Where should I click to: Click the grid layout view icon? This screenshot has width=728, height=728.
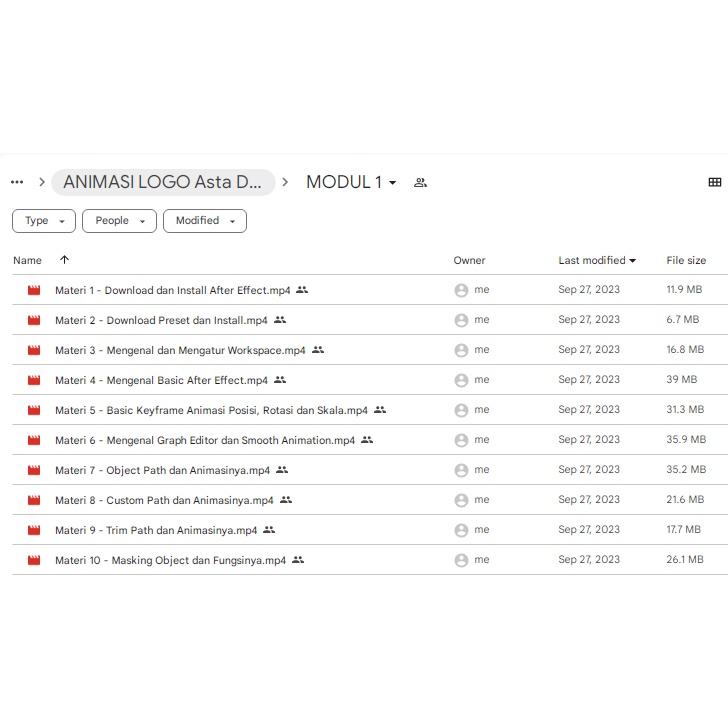coord(714,182)
